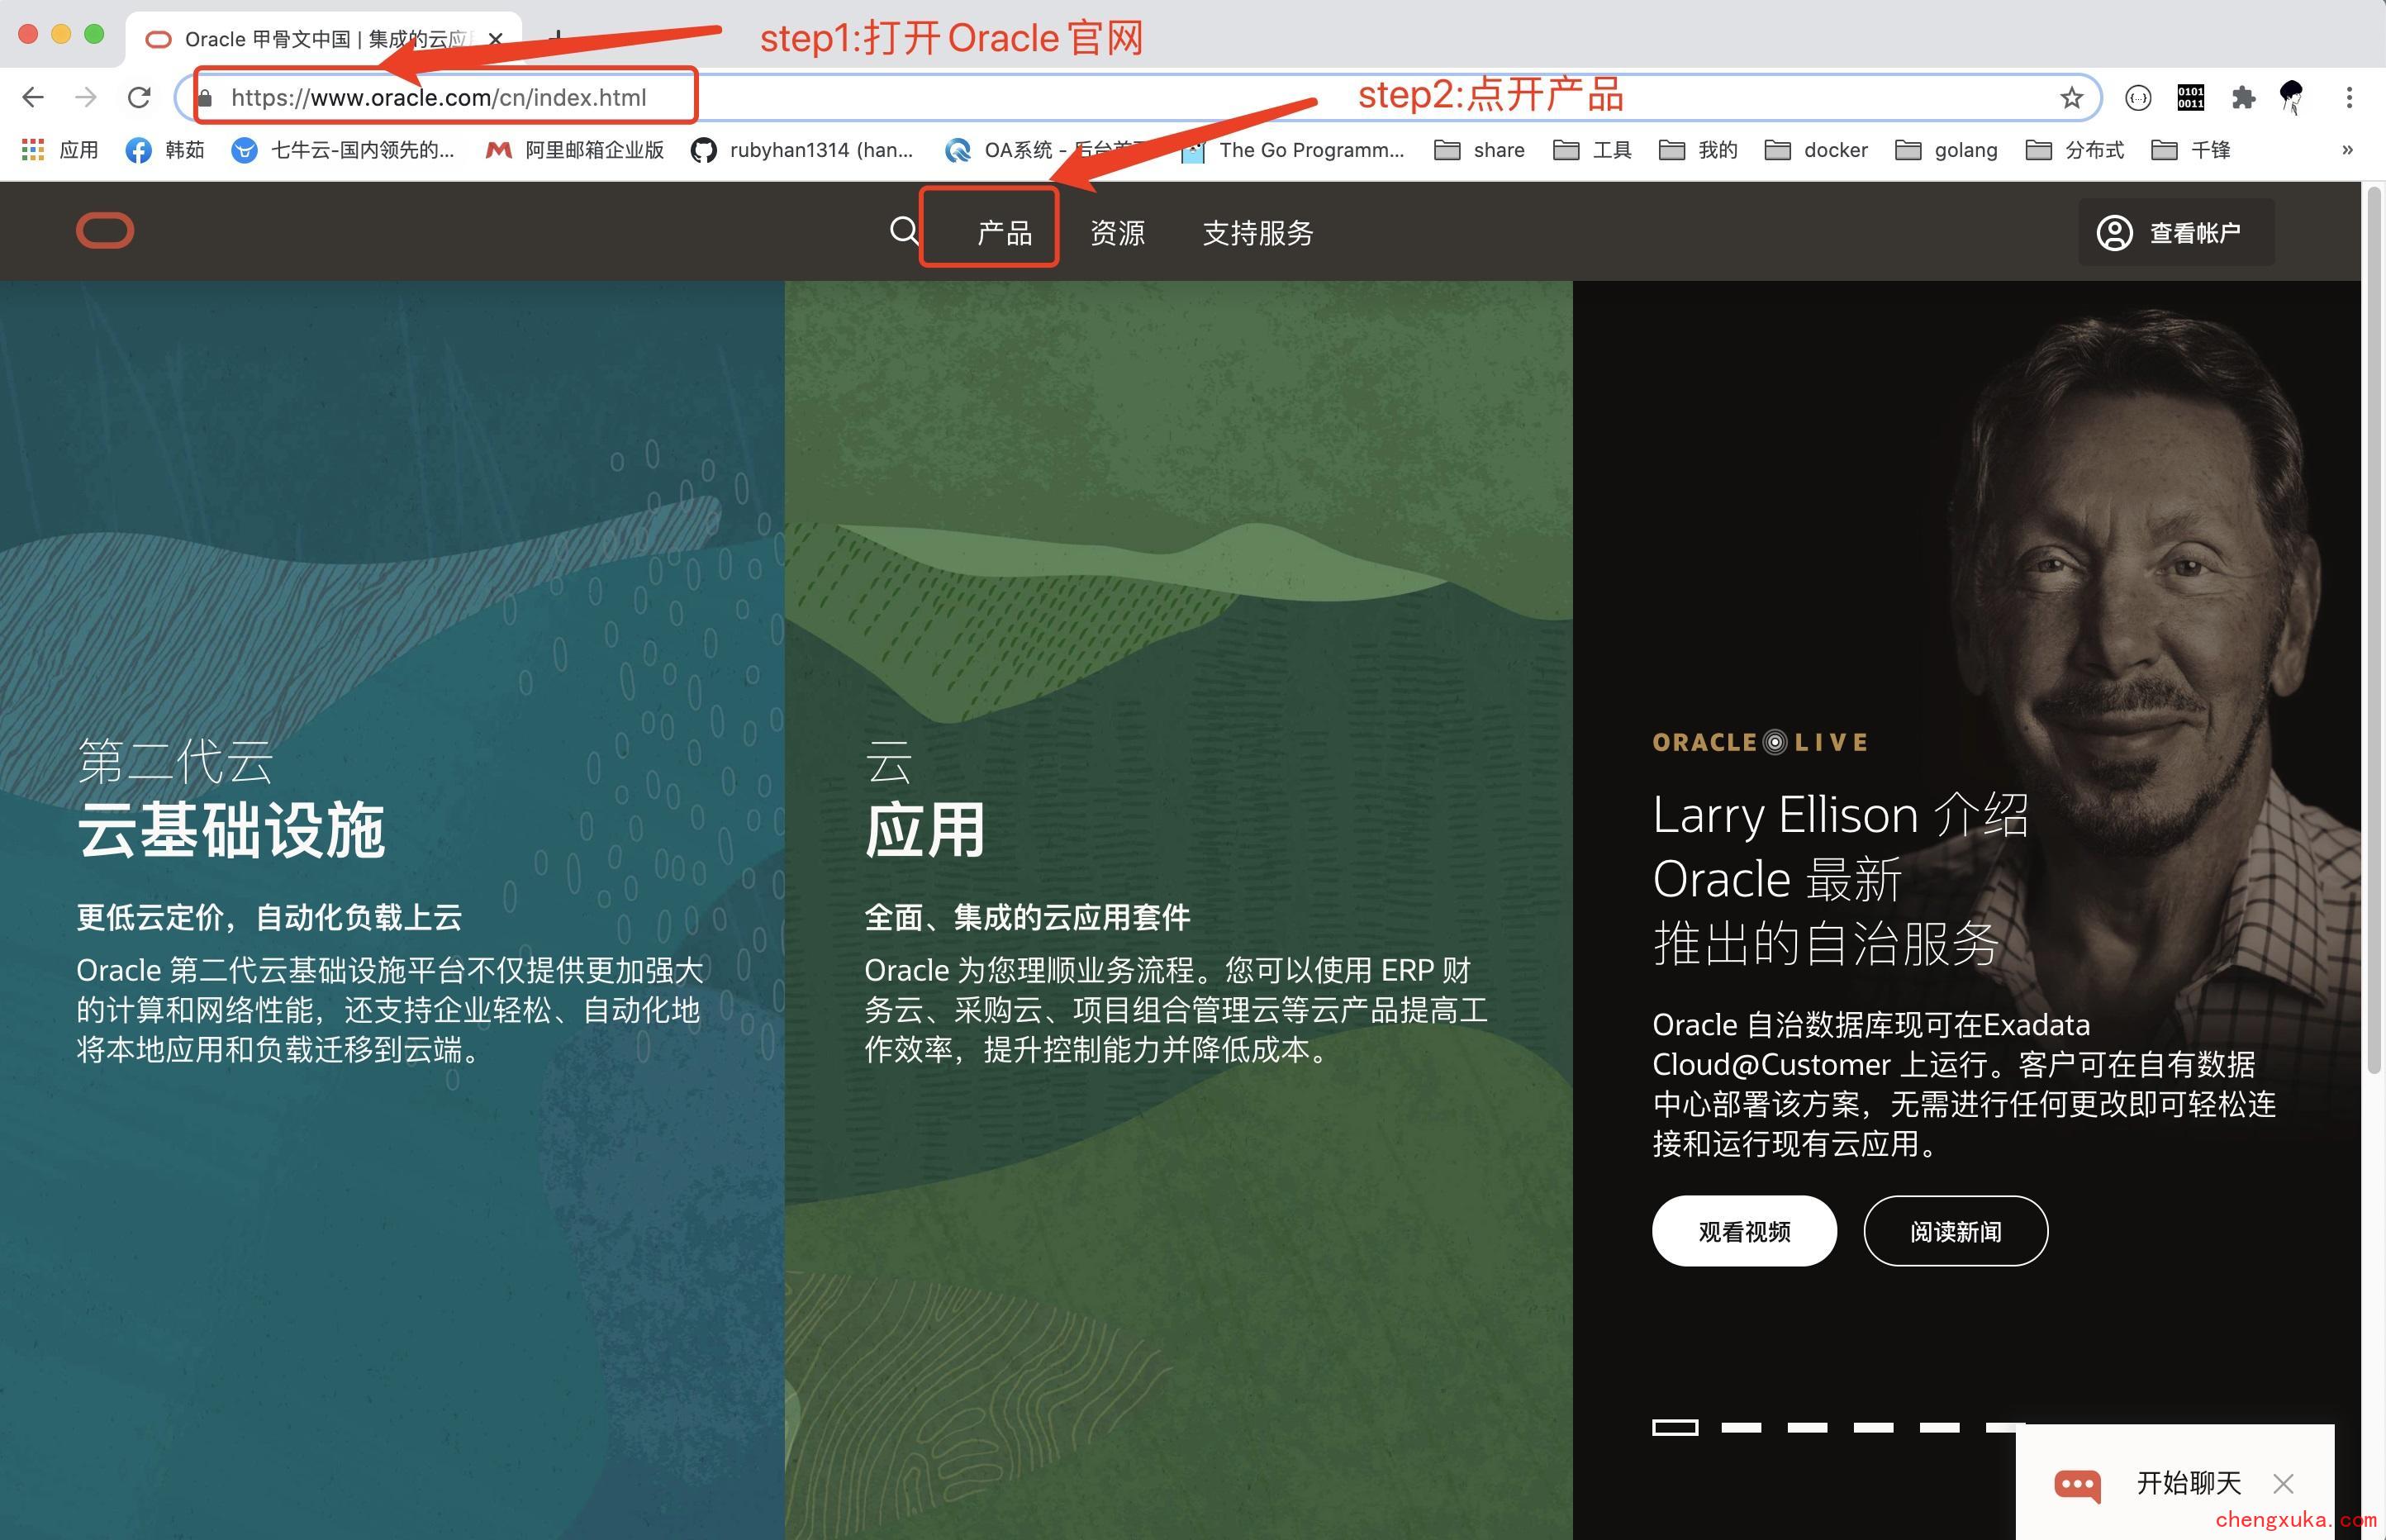Open the 应用 apps grid bookmark

[60, 150]
